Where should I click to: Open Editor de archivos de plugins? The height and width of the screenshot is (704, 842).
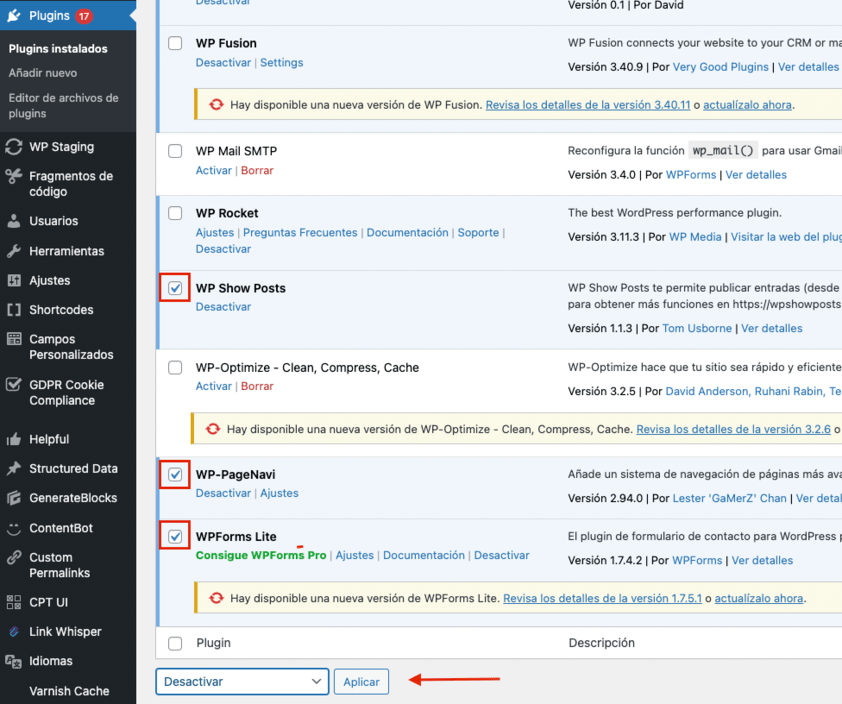[63, 106]
